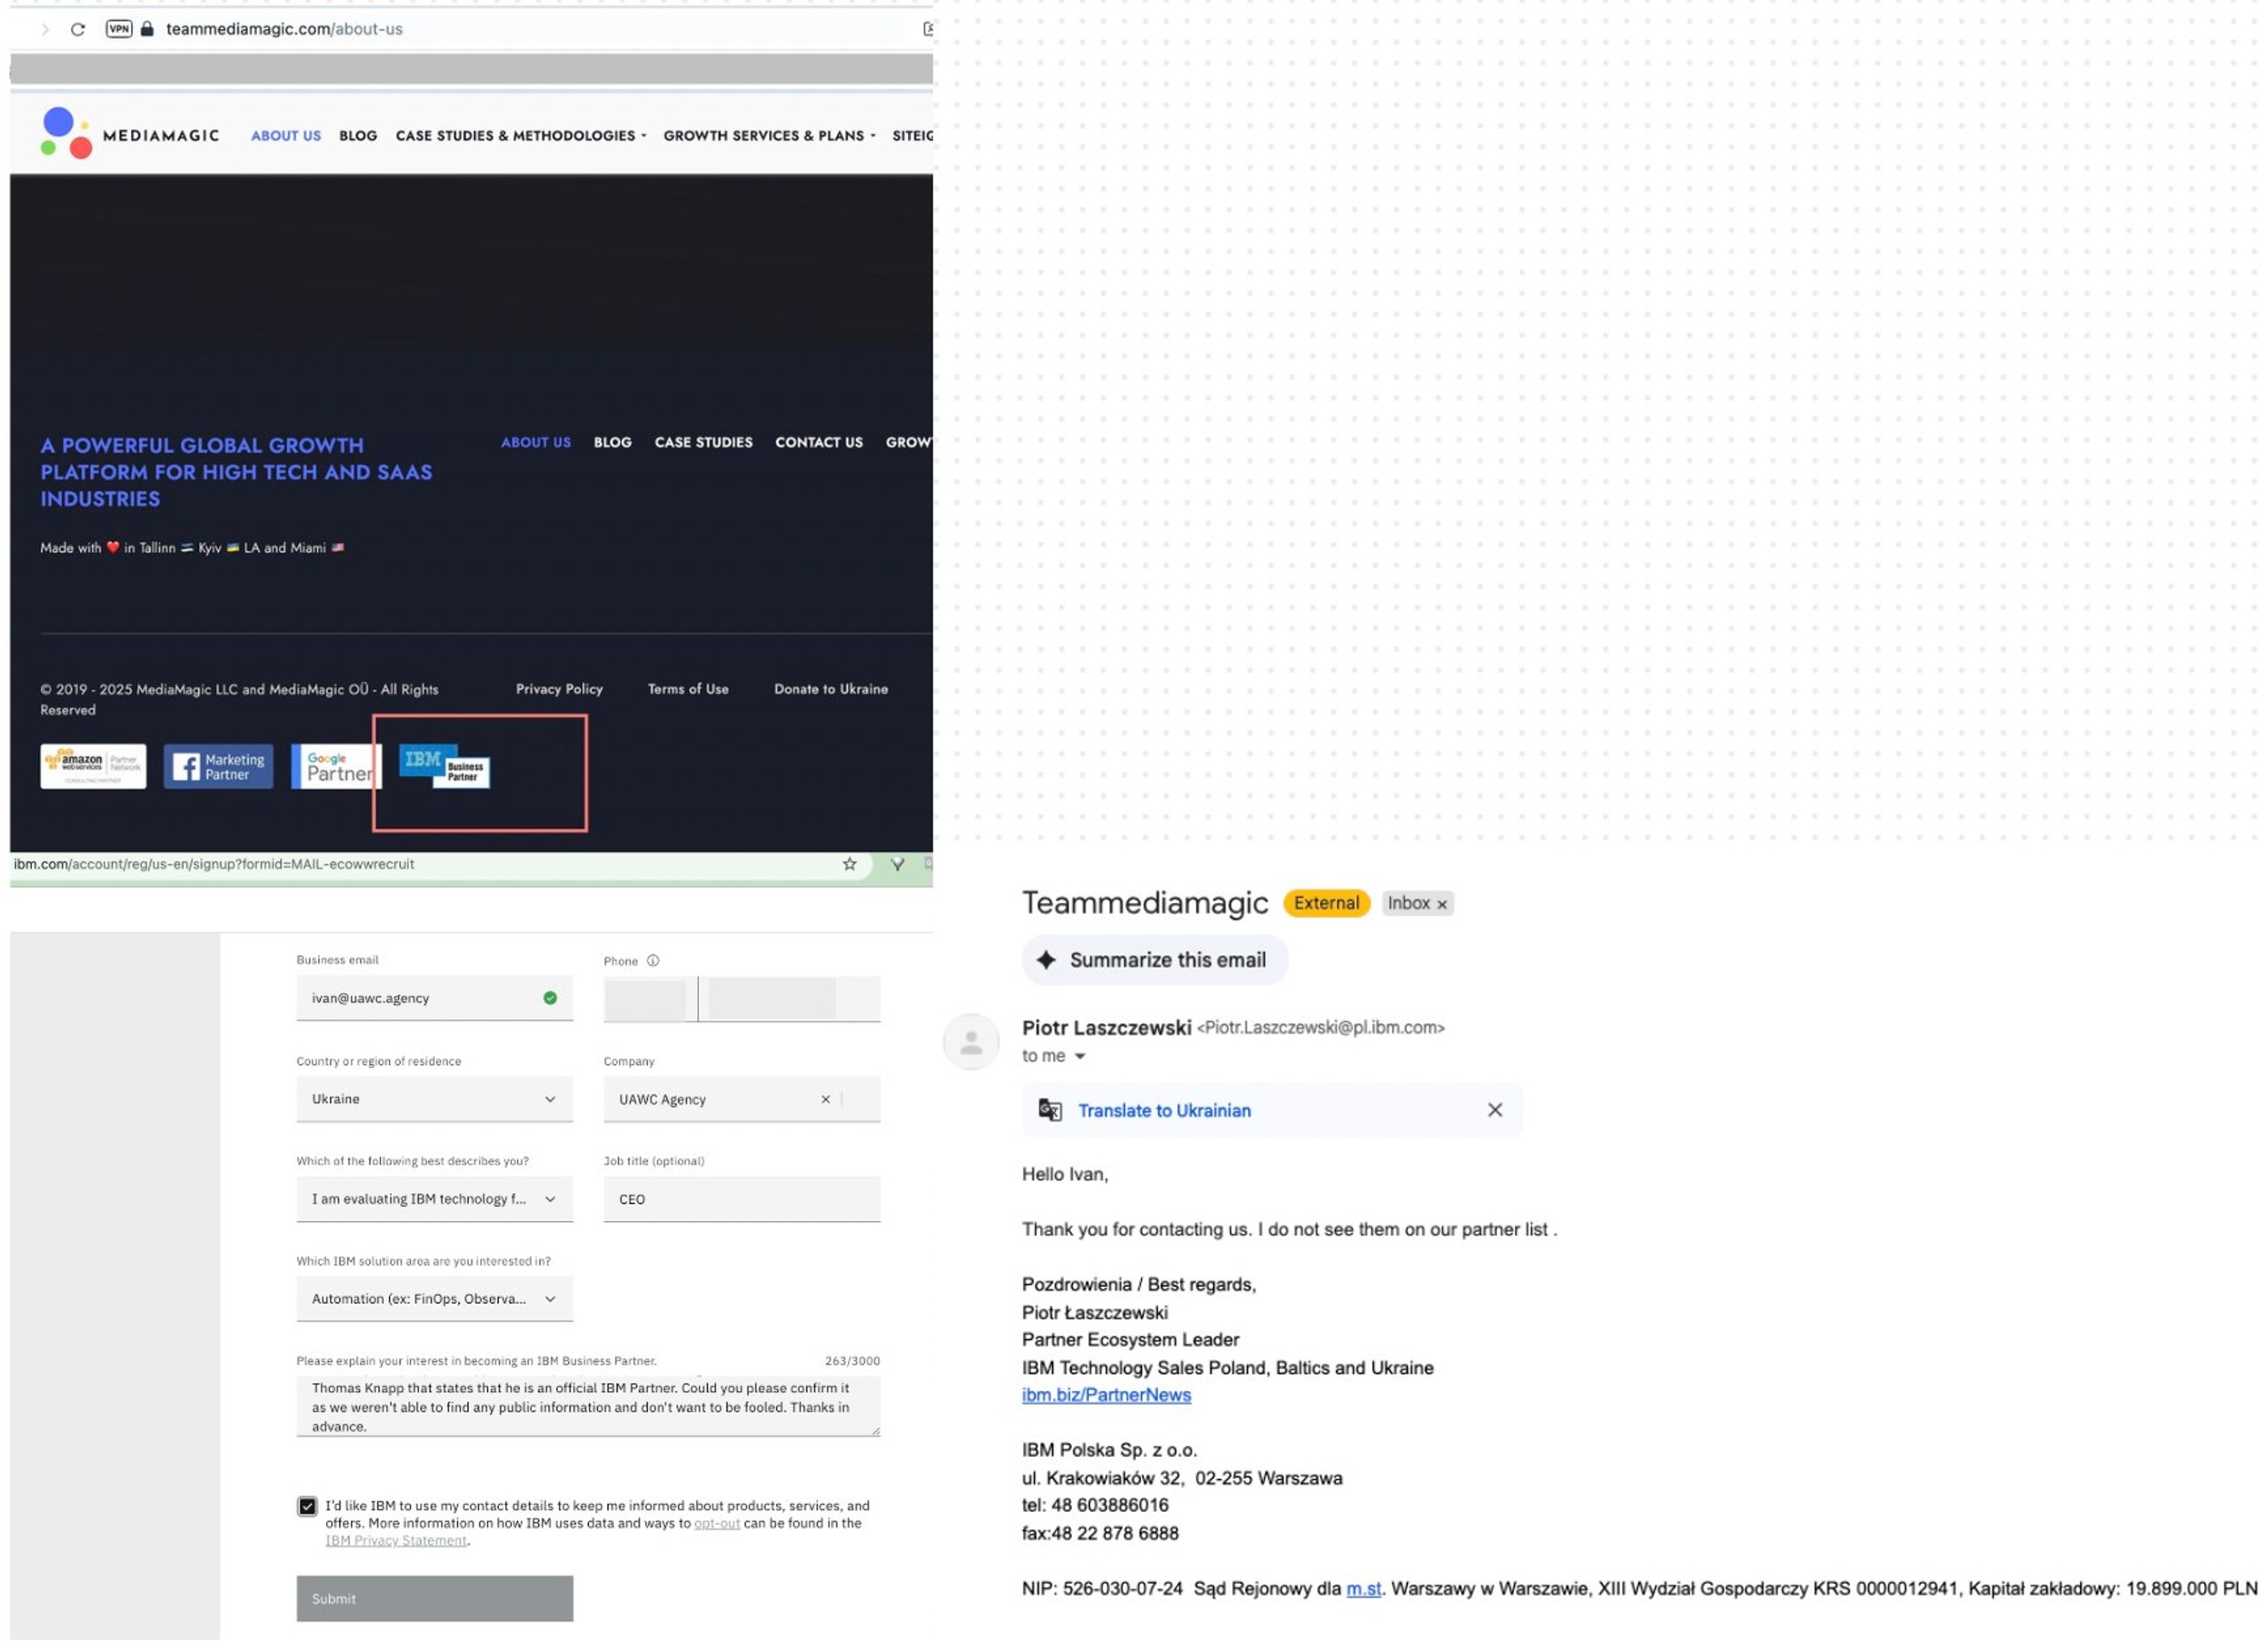
Task: Open the IBM solution area dropdown
Action: click(x=435, y=1299)
